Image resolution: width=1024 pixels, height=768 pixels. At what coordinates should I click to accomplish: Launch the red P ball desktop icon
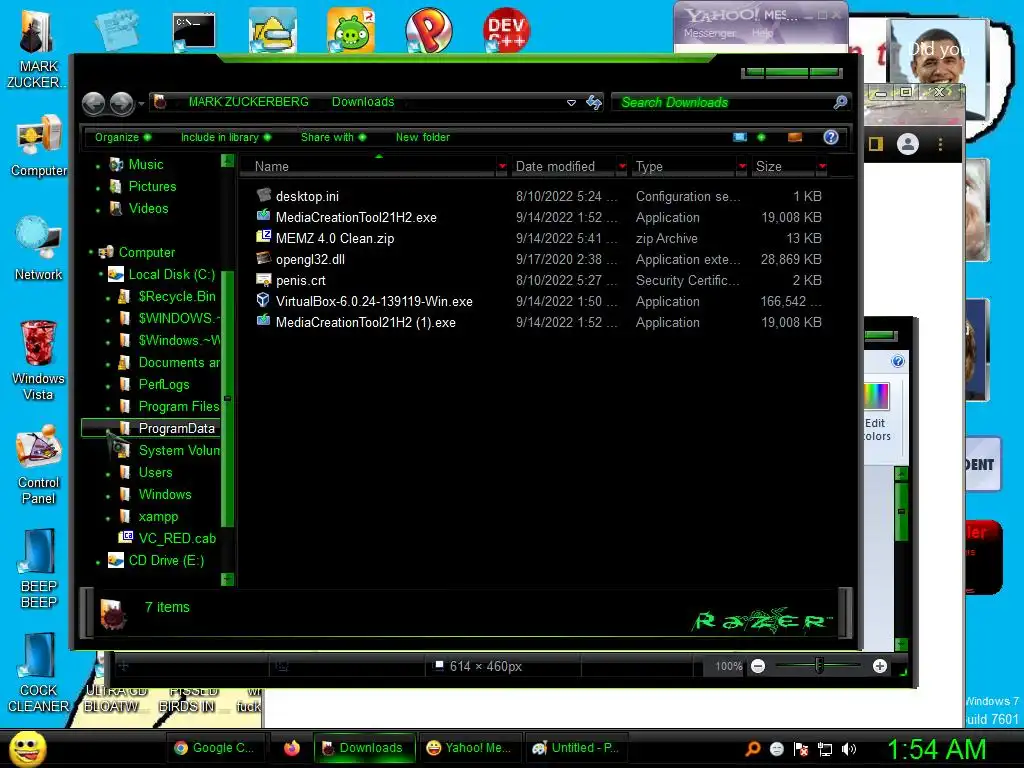click(x=428, y=30)
